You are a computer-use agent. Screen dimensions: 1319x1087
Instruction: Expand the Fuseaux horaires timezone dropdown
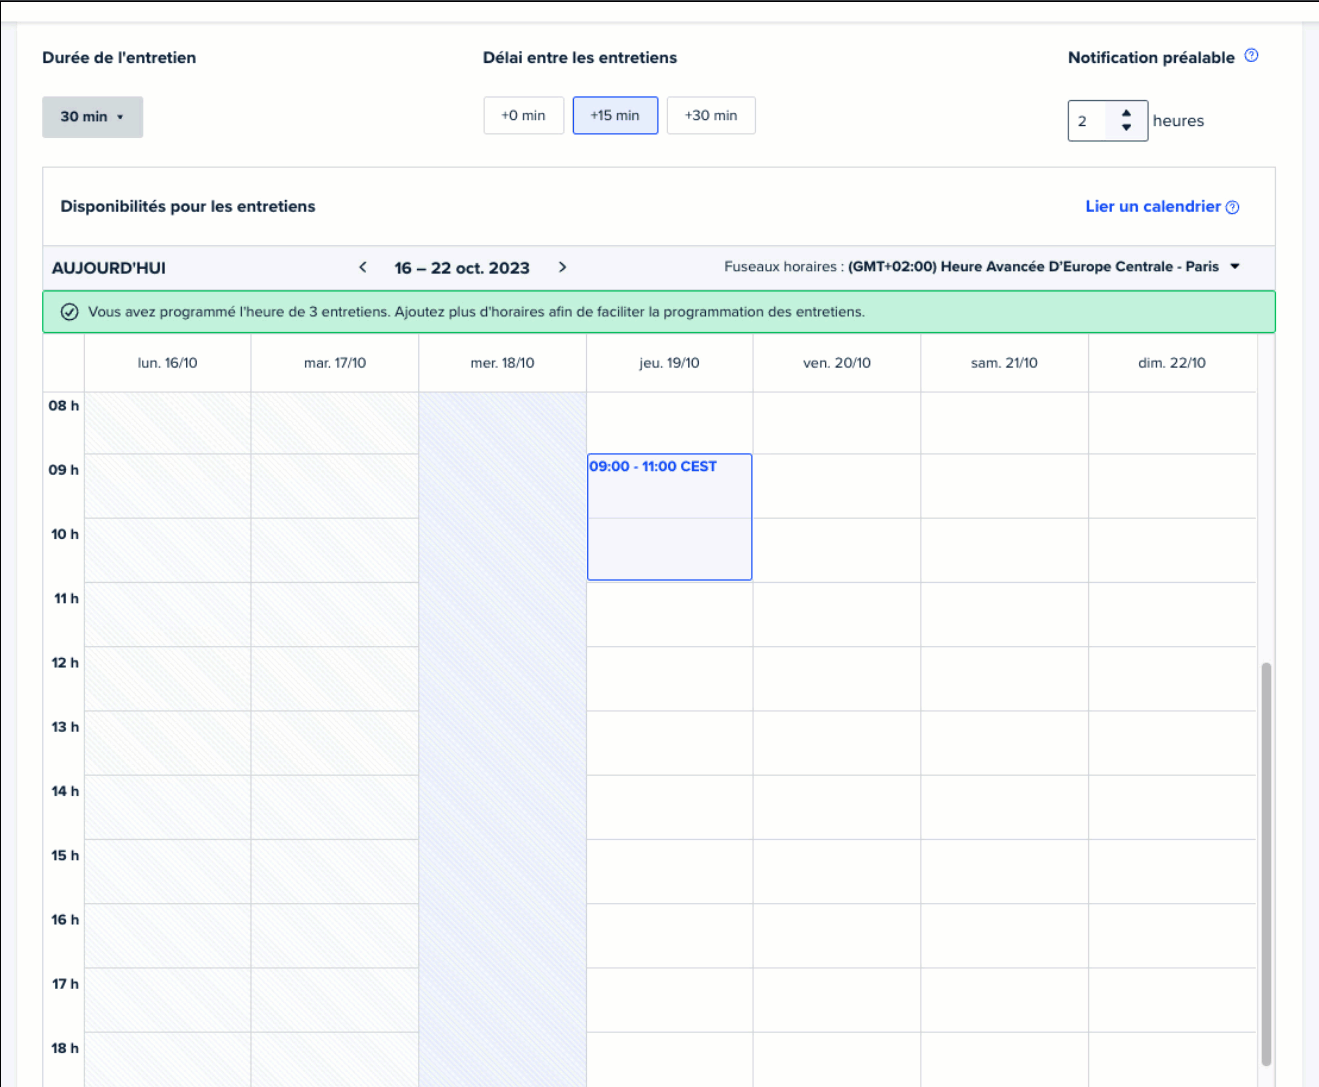[x=1234, y=267]
